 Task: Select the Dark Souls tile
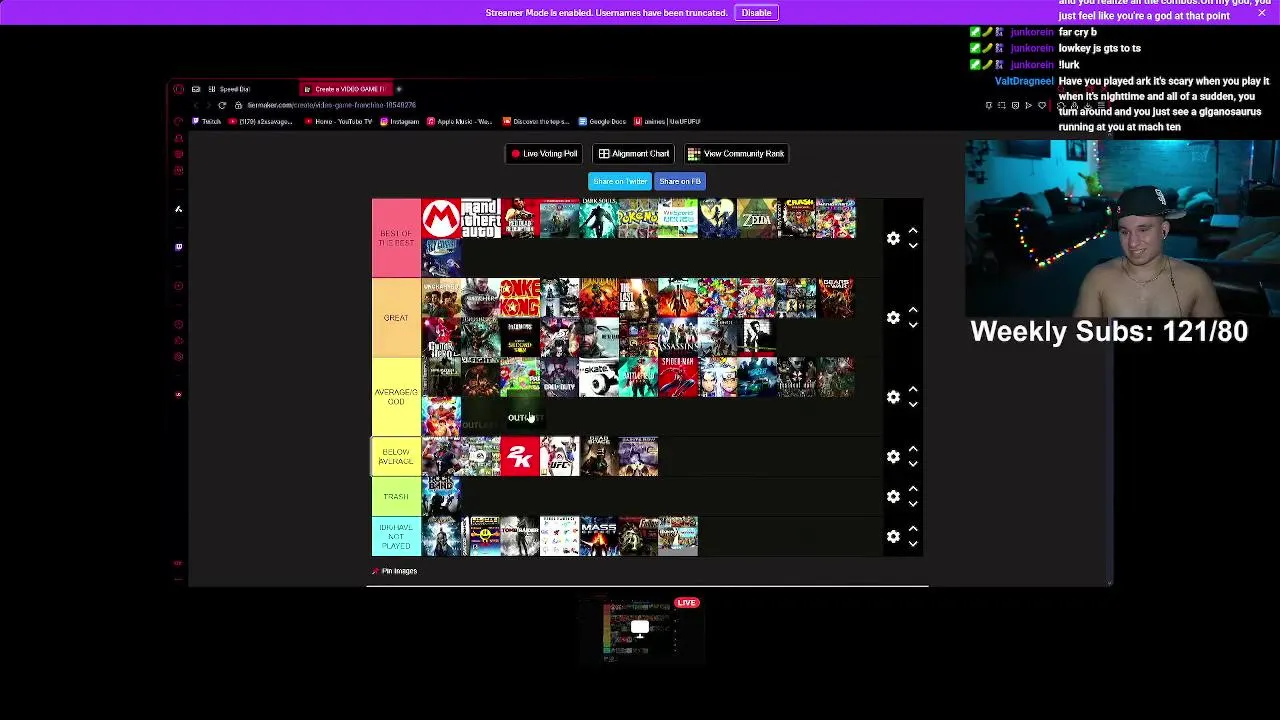pyautogui.click(x=599, y=219)
